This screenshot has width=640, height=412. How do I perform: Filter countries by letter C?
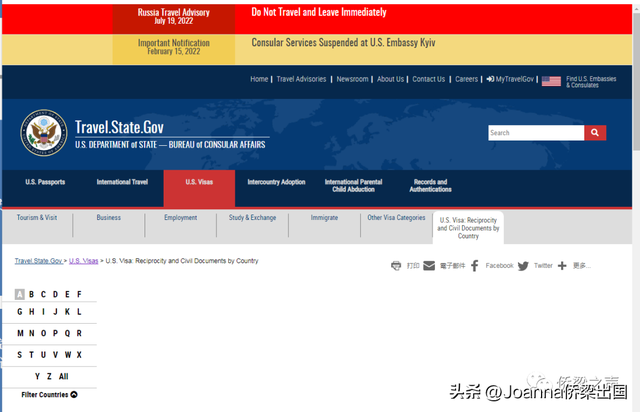(43, 294)
